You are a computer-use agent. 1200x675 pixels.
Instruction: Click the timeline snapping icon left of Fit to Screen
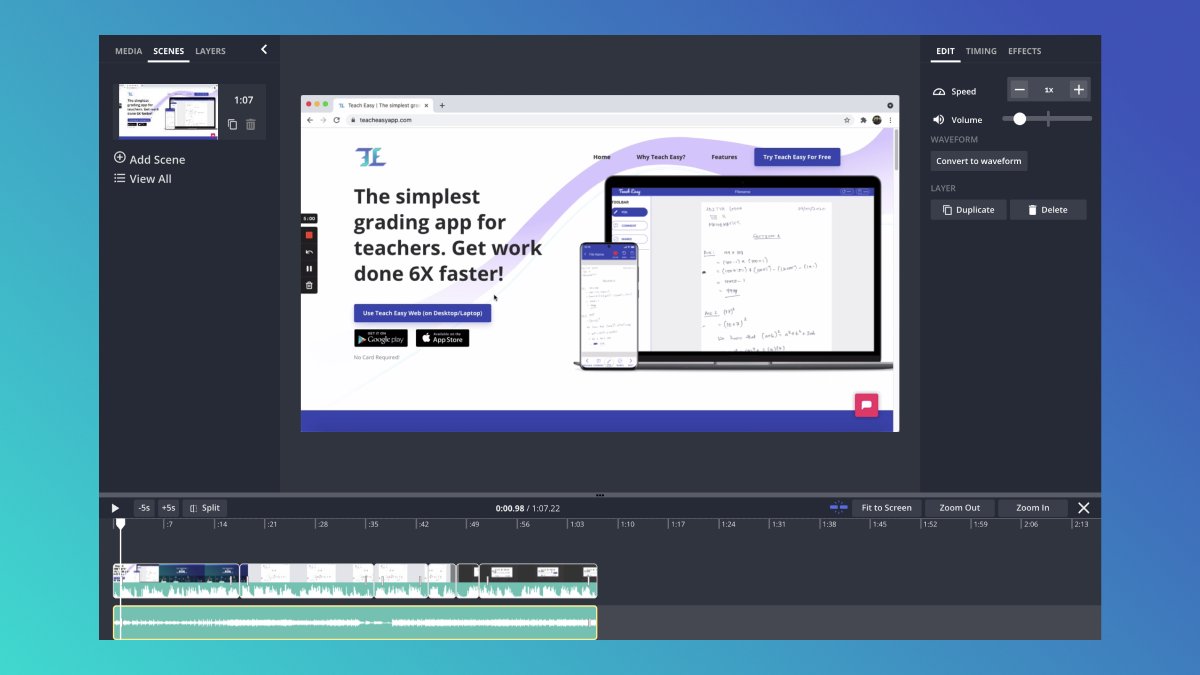[838, 507]
